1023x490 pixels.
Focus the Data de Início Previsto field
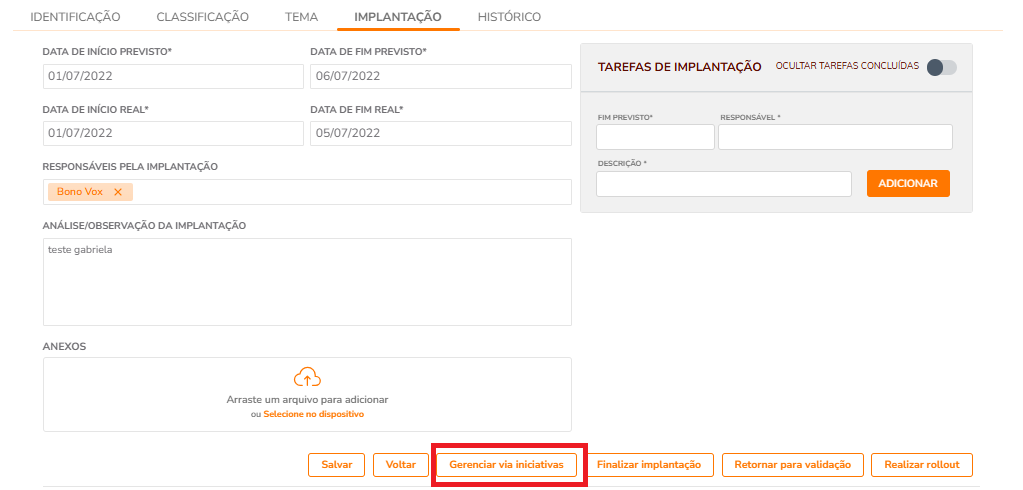[174, 76]
